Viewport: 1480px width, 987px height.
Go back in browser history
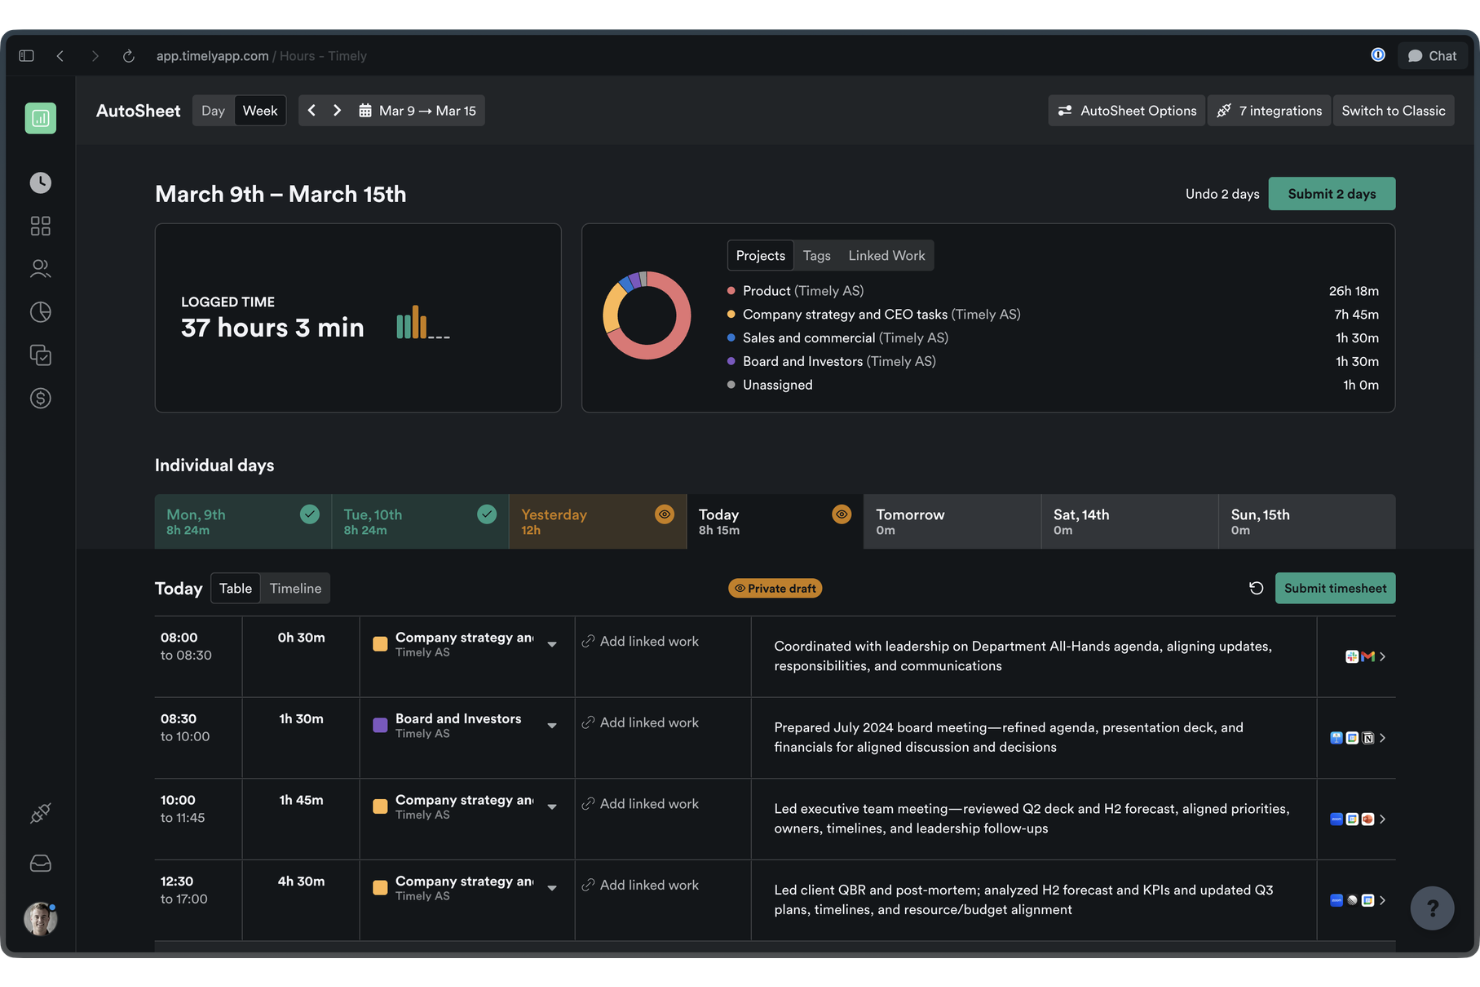pyautogui.click(x=60, y=56)
